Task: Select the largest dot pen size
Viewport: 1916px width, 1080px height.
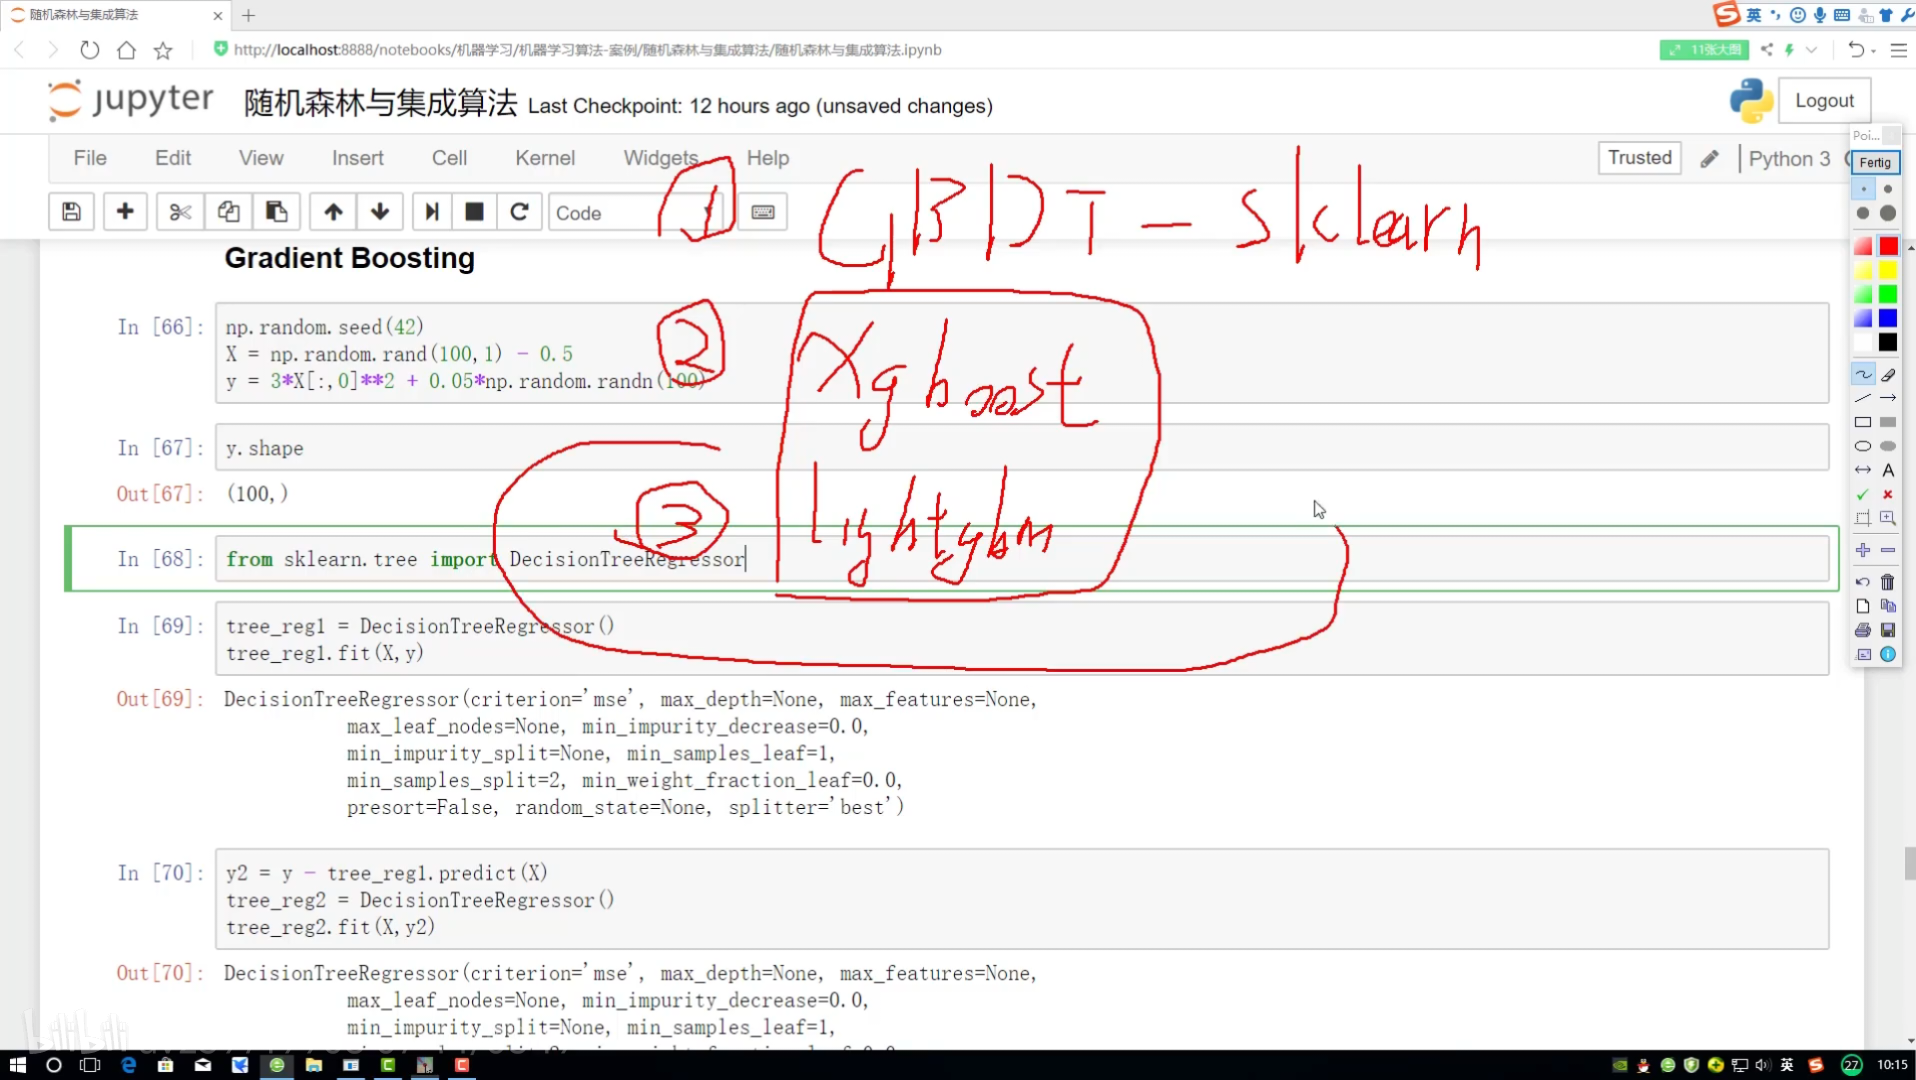Action: (1888, 213)
